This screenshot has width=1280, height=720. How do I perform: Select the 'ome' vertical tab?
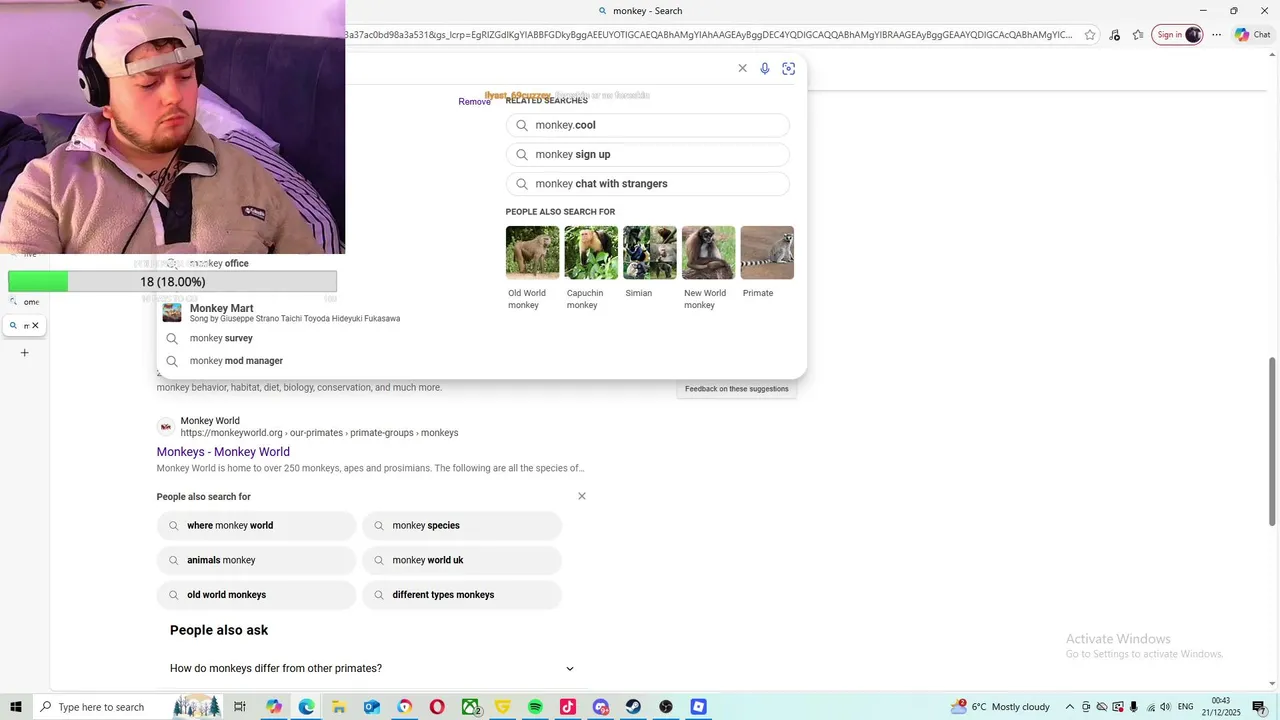[25, 301]
